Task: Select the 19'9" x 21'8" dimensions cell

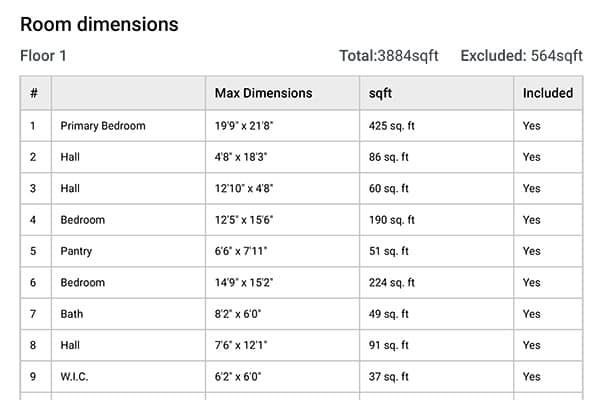Action: point(243,126)
